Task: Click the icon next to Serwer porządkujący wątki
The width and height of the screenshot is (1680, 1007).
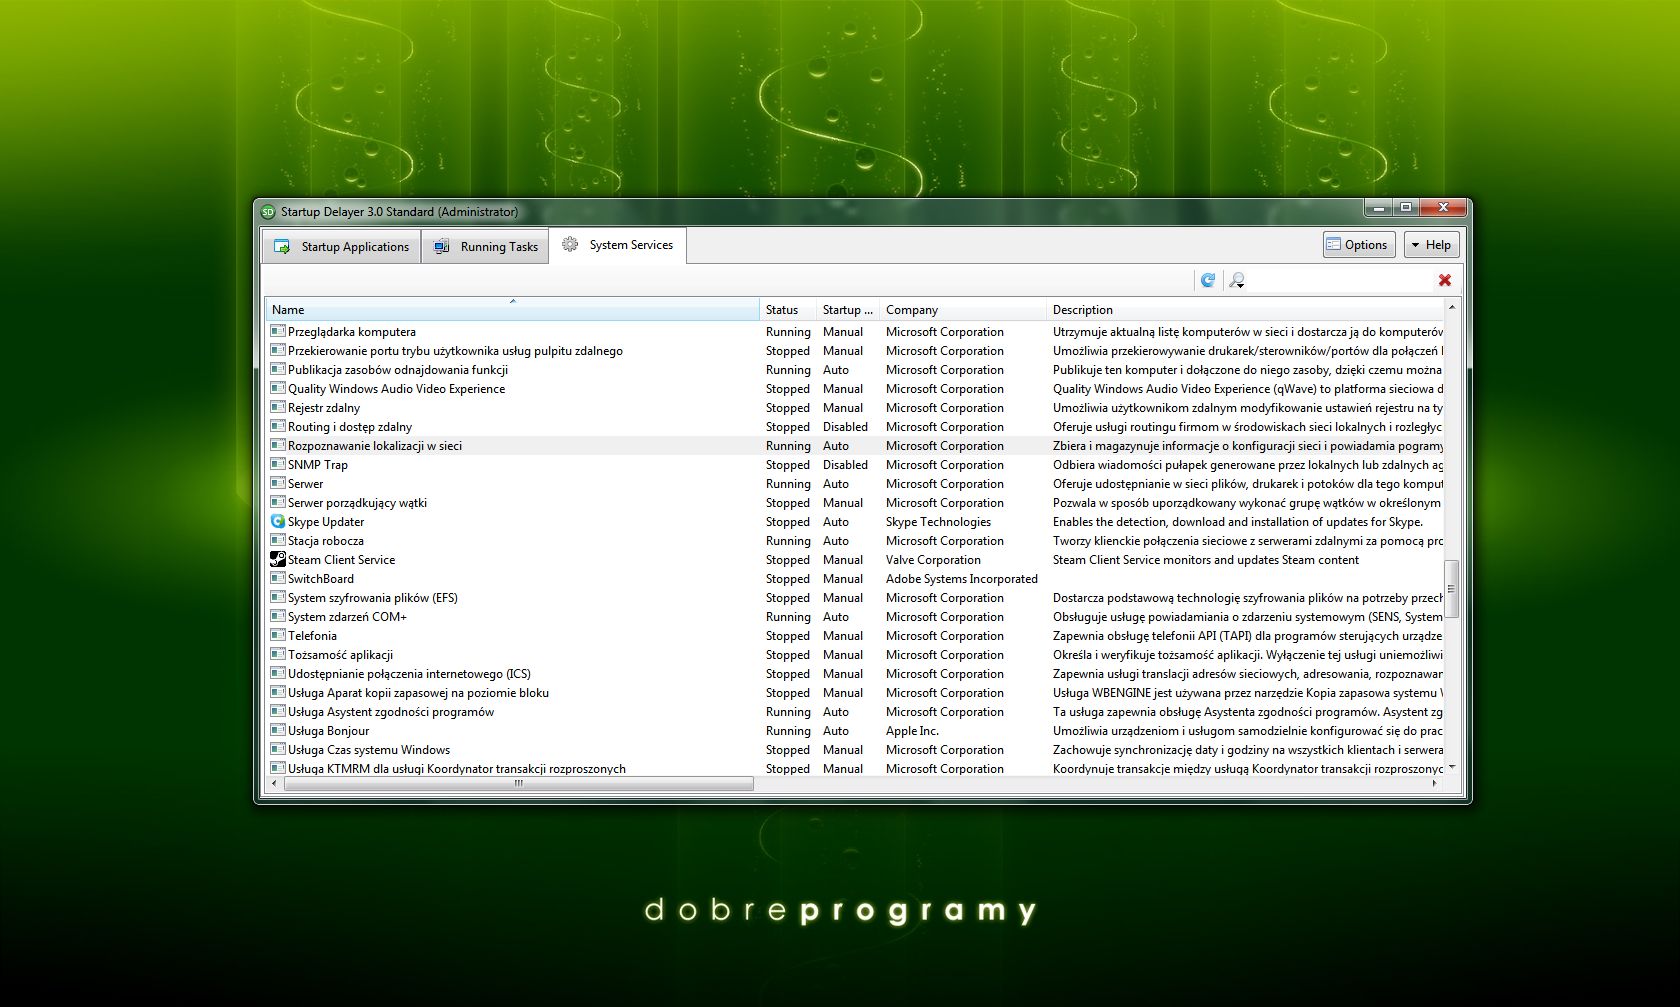Action: tap(278, 502)
